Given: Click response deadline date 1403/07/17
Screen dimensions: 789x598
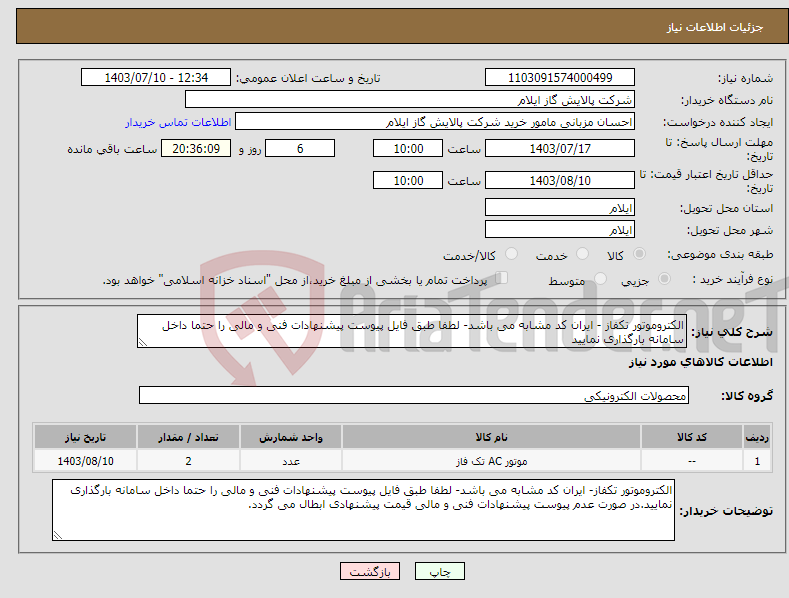Looking at the screenshot, I should (x=560, y=148).
